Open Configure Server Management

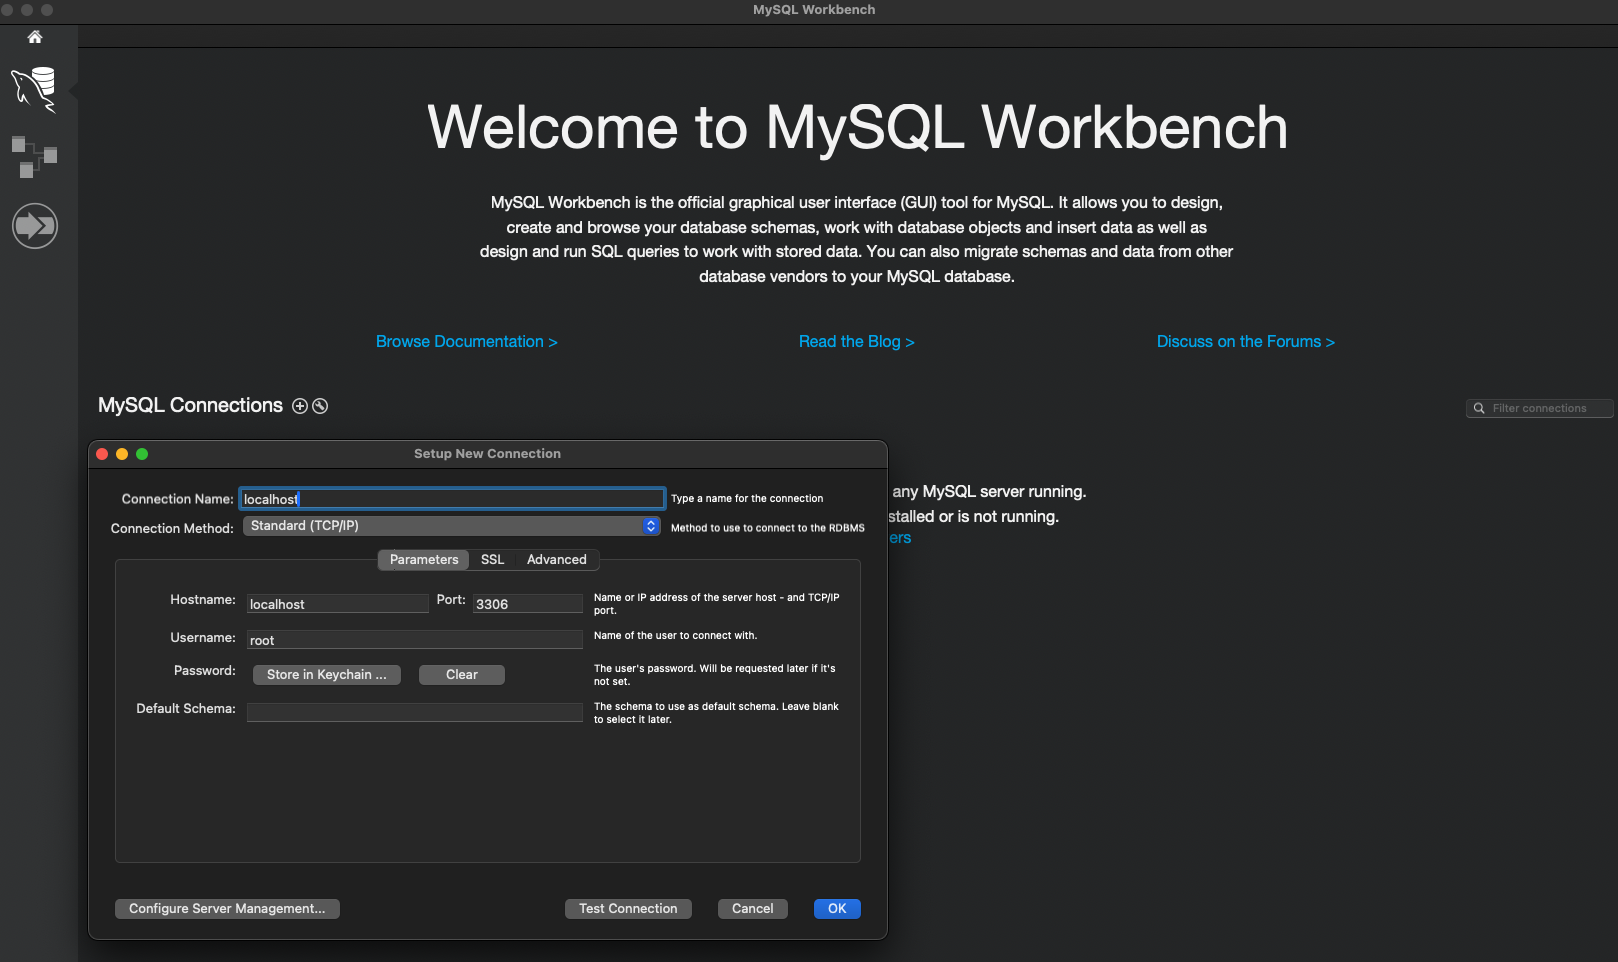pos(227,909)
